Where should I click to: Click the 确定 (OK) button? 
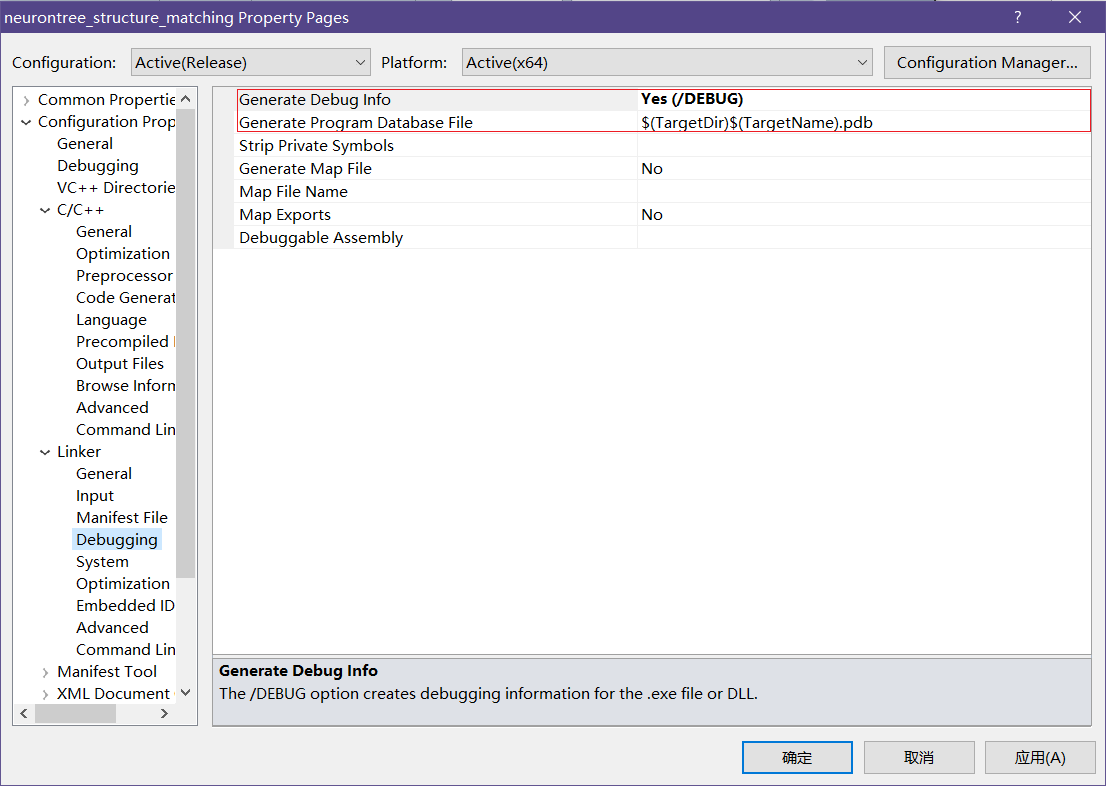point(797,757)
